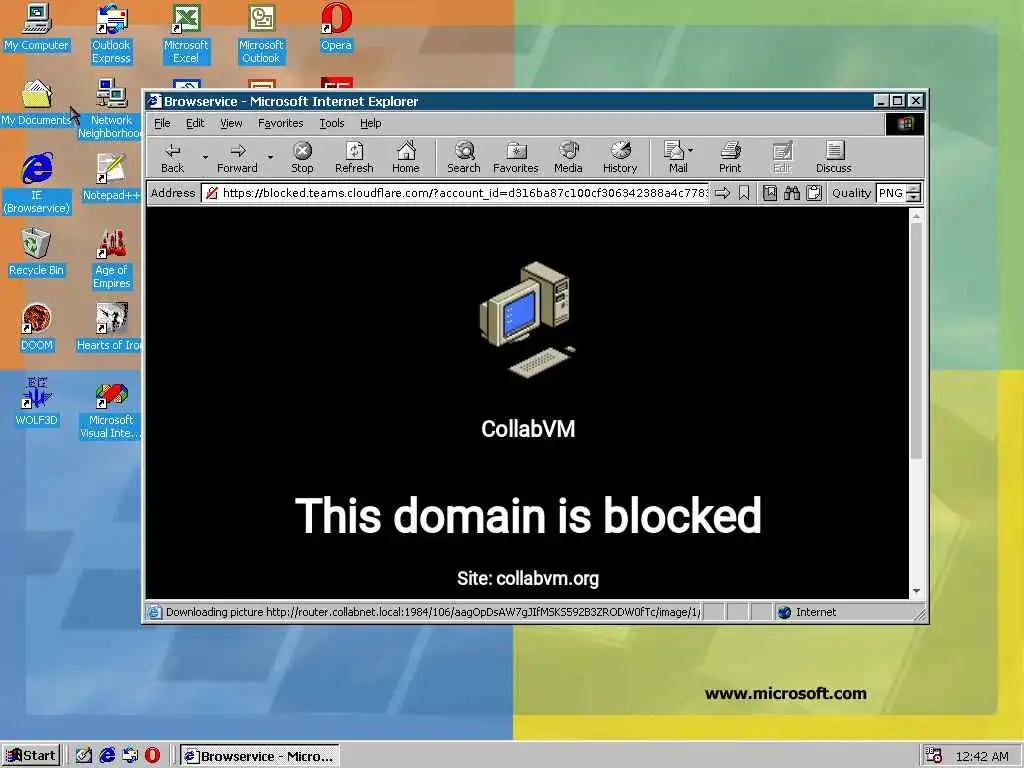Image resolution: width=1024 pixels, height=768 pixels.
Task: Go back with the Back toolbar button
Action: (x=172, y=157)
